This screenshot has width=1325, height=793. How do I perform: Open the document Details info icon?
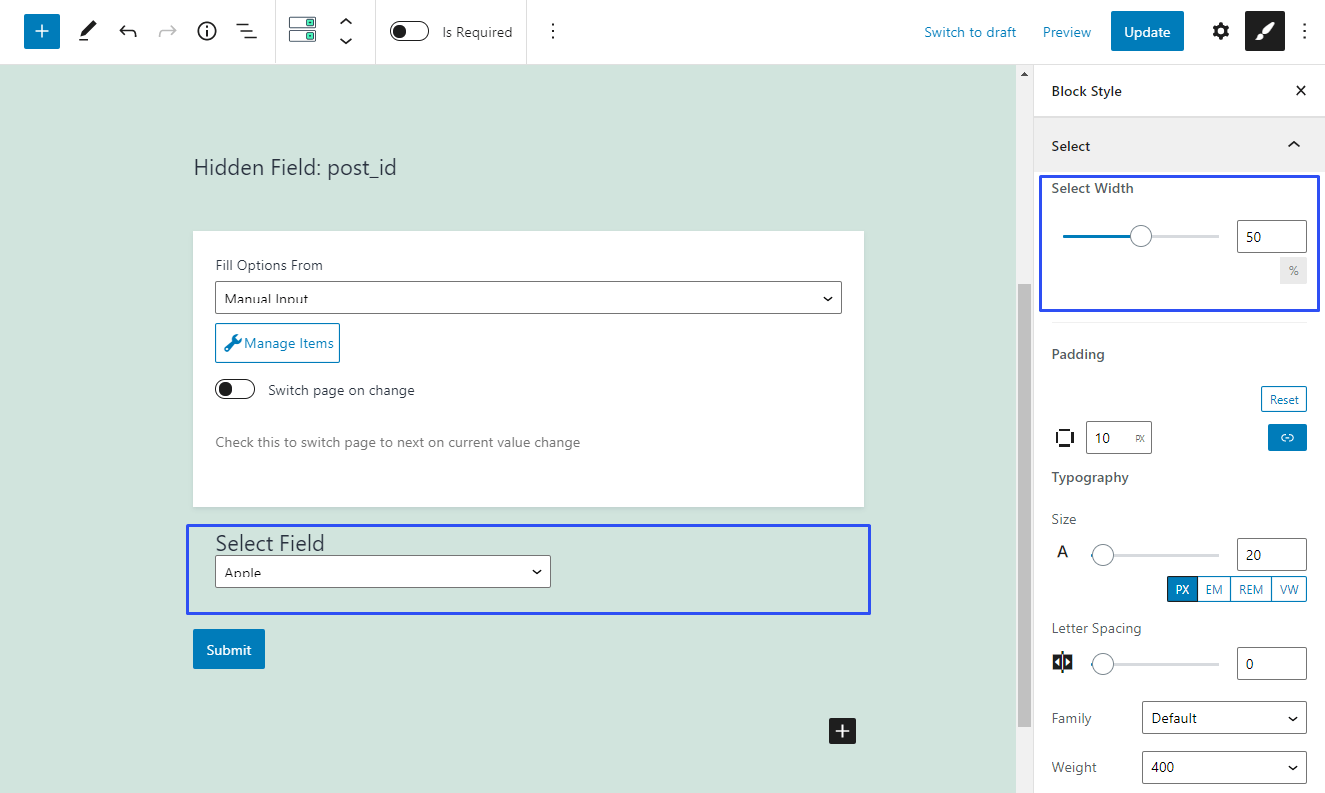pos(207,31)
